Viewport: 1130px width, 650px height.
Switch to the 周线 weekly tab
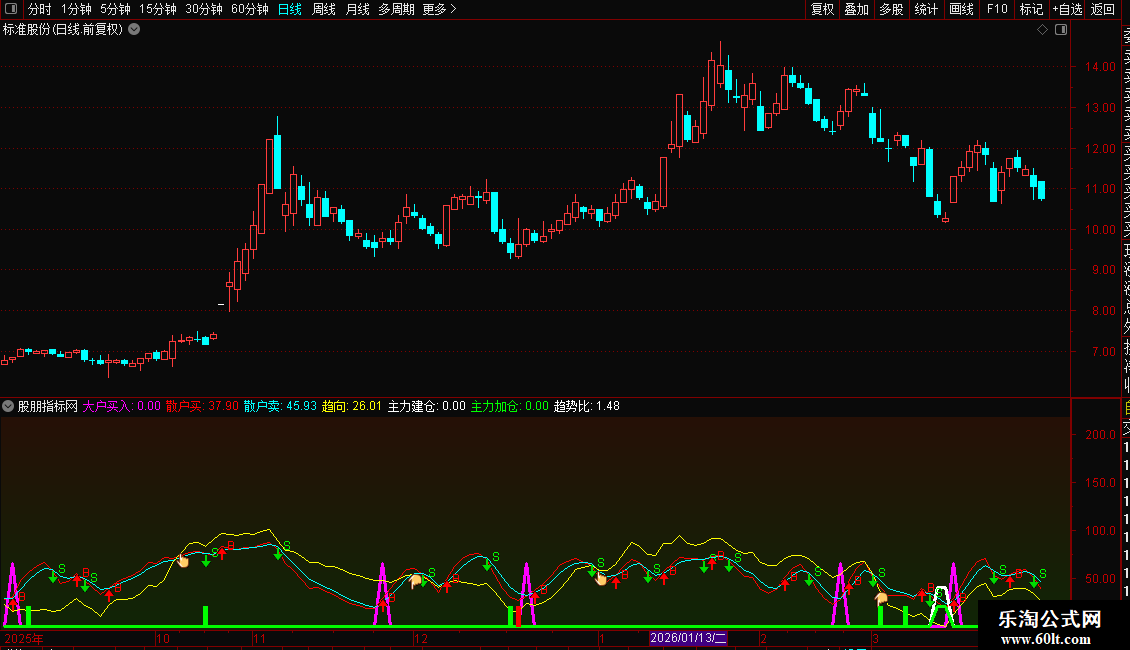(x=324, y=9)
